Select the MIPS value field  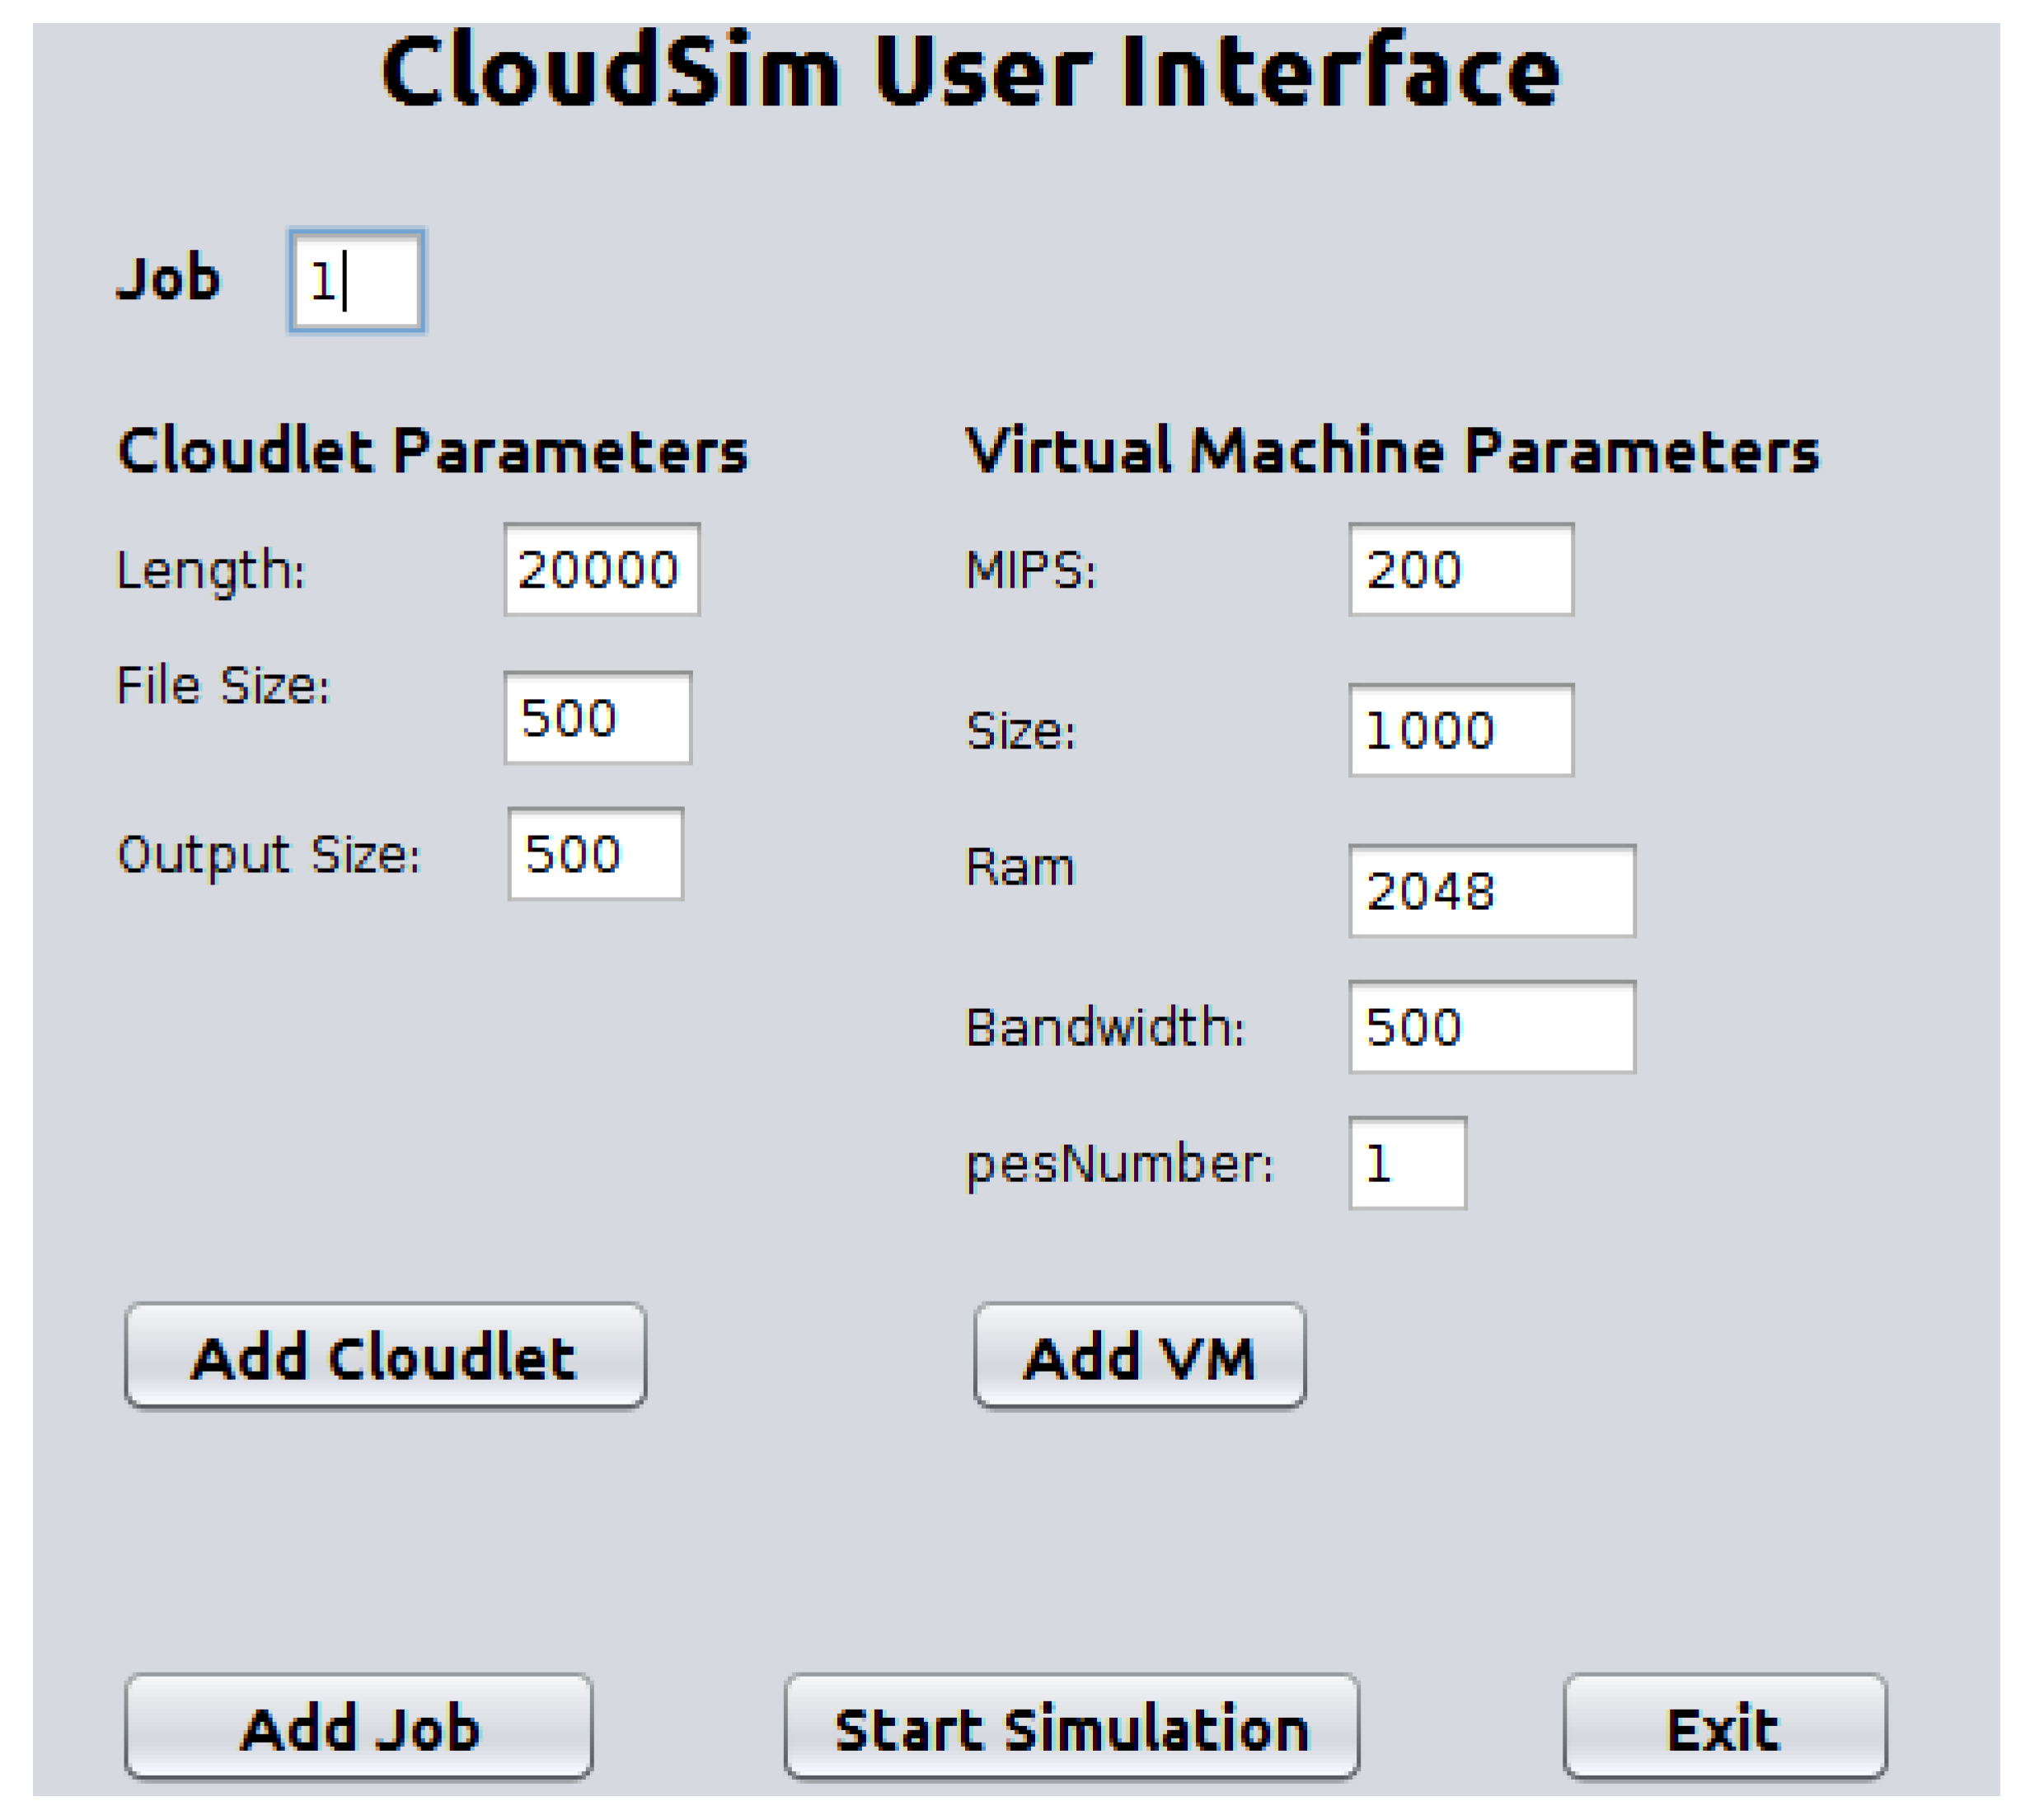1460,569
